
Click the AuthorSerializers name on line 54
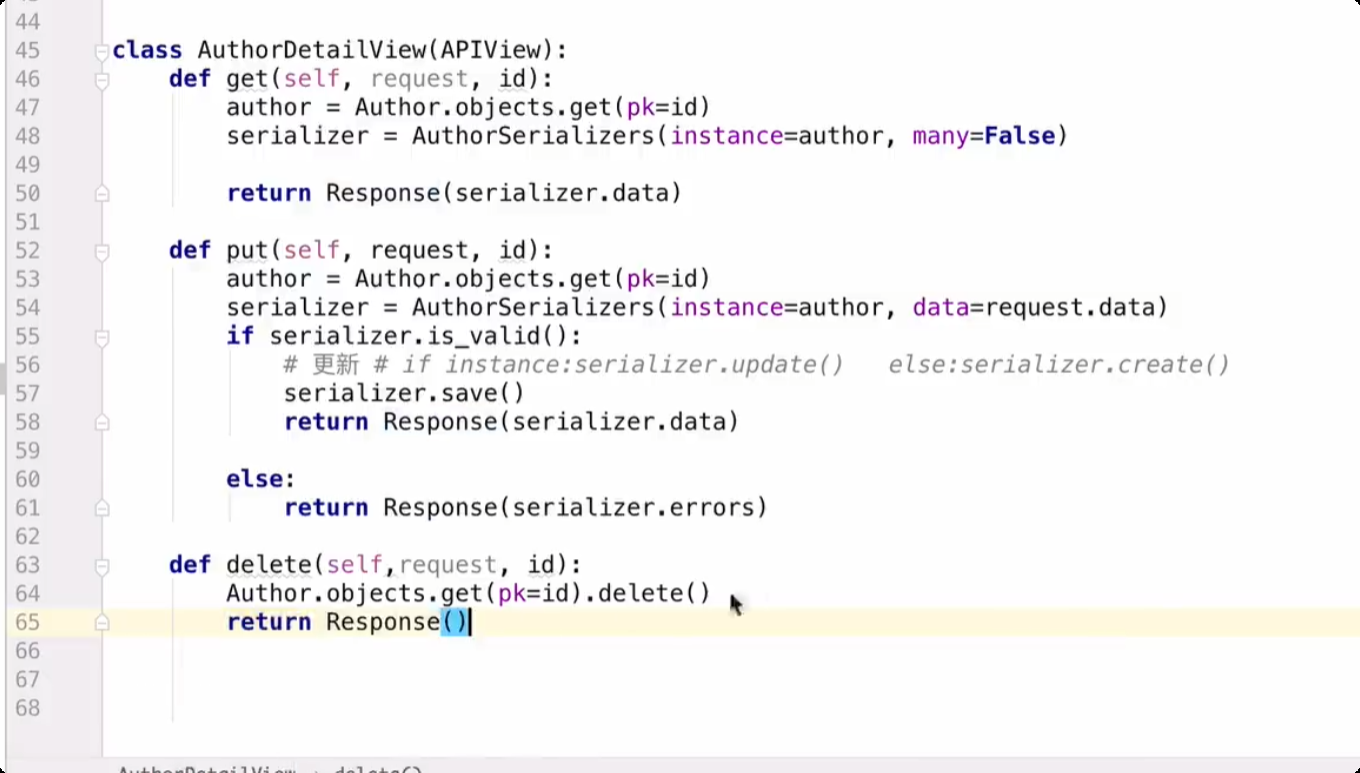533,308
